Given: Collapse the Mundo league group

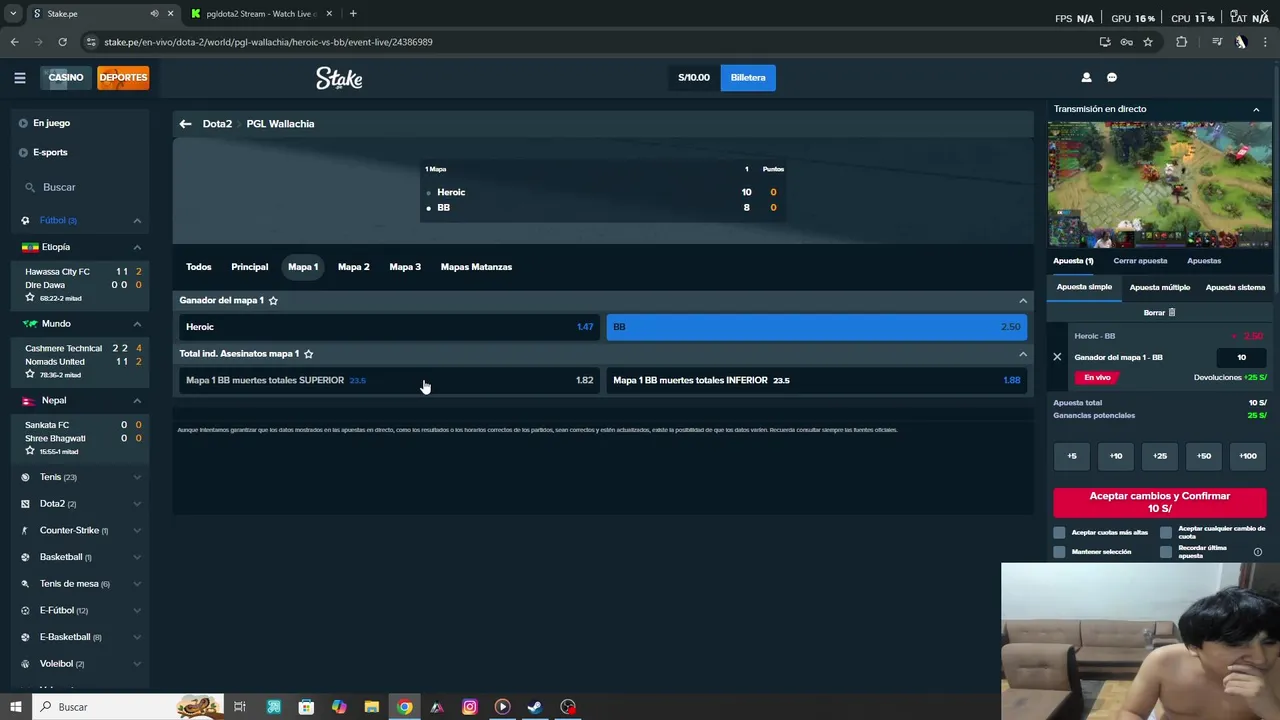Looking at the screenshot, I should pyautogui.click(x=137, y=324).
